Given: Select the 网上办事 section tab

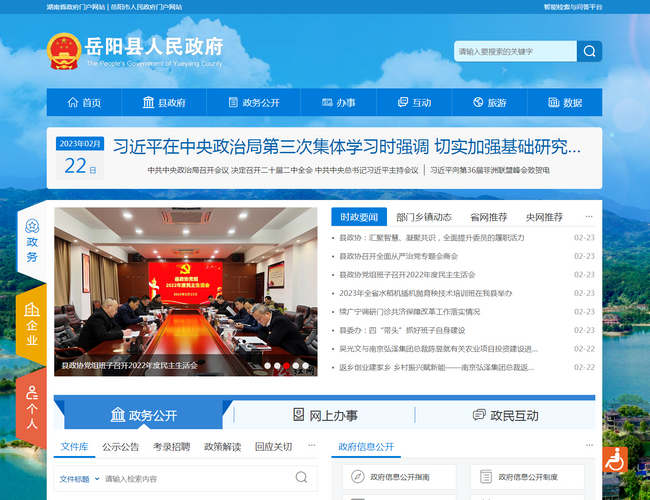Looking at the screenshot, I should coord(325,415).
